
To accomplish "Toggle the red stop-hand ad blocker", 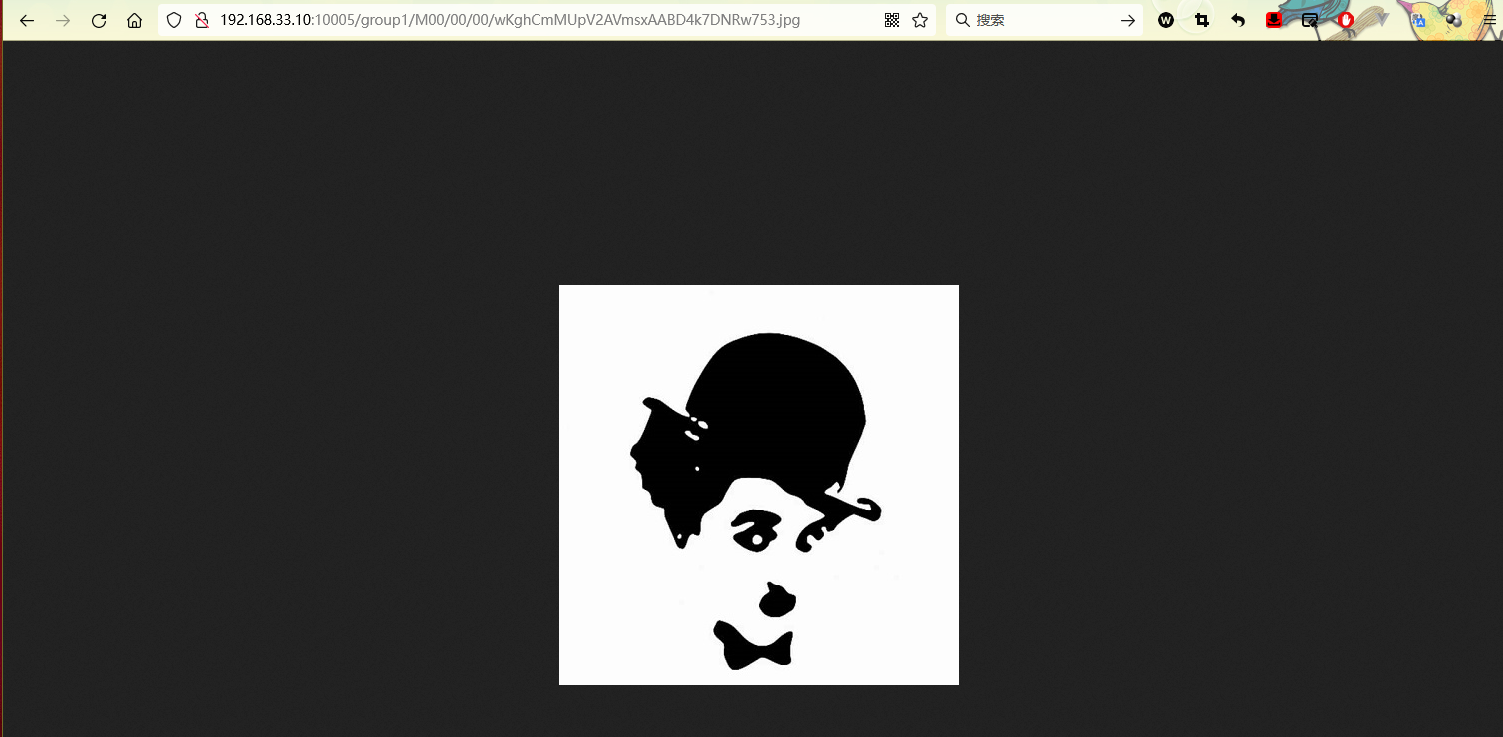I will pyautogui.click(x=1346, y=20).
